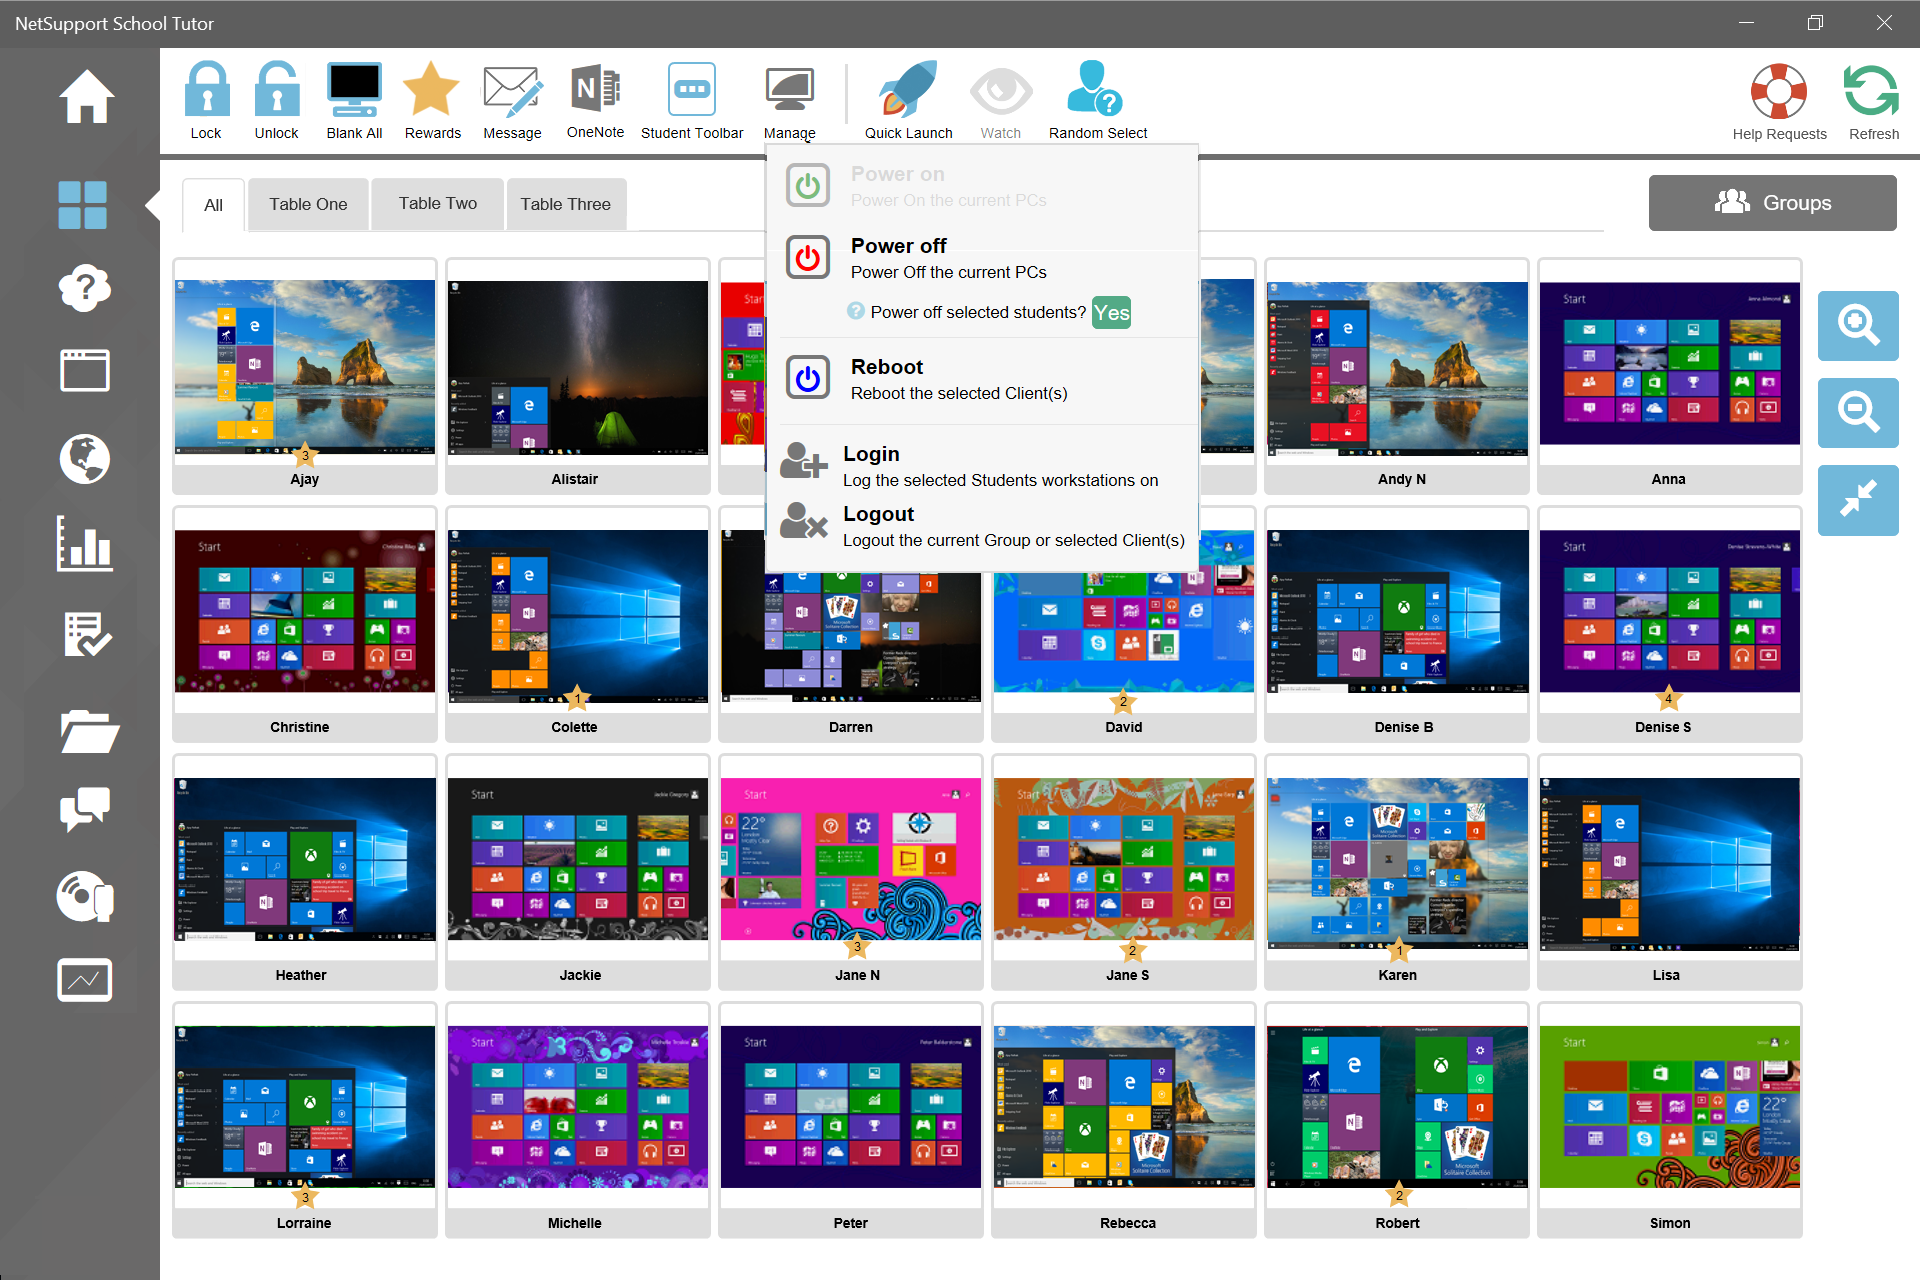1920x1280 pixels.
Task: Open Help Requests lifebuoy icon
Action: pos(1779,93)
